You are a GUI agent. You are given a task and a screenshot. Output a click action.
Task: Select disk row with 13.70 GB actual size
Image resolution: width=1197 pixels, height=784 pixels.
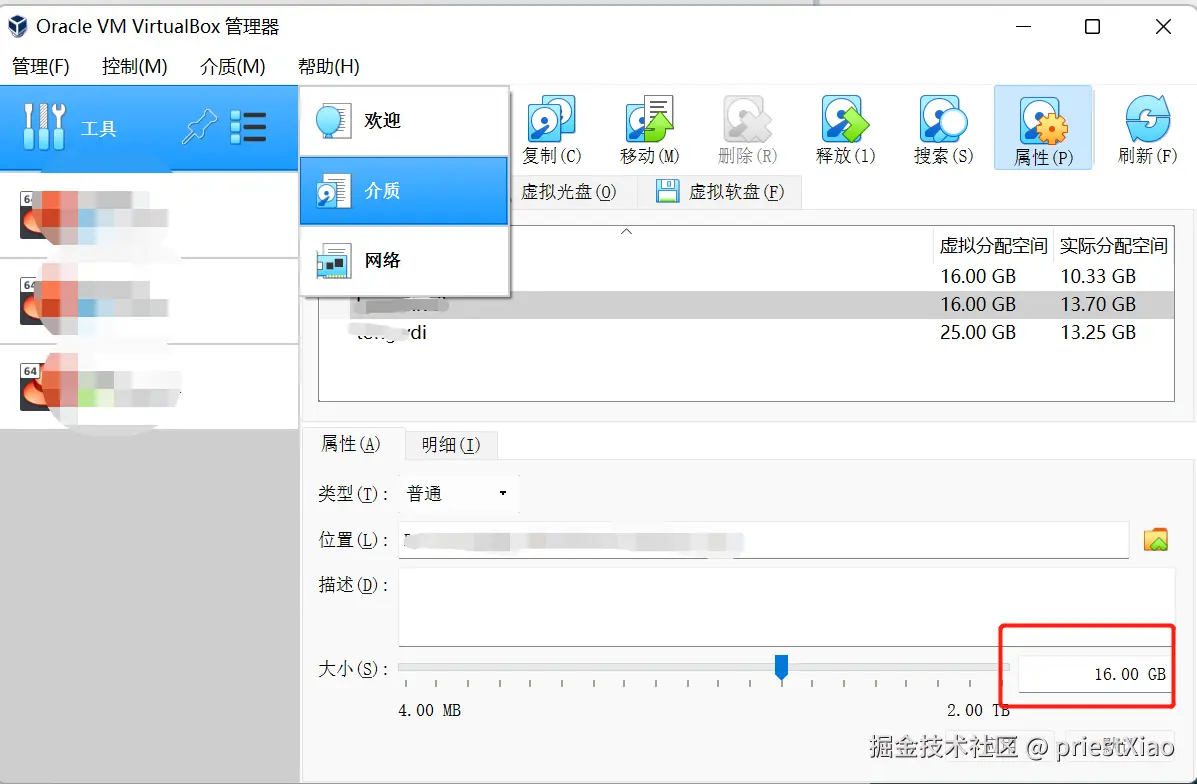coord(747,305)
